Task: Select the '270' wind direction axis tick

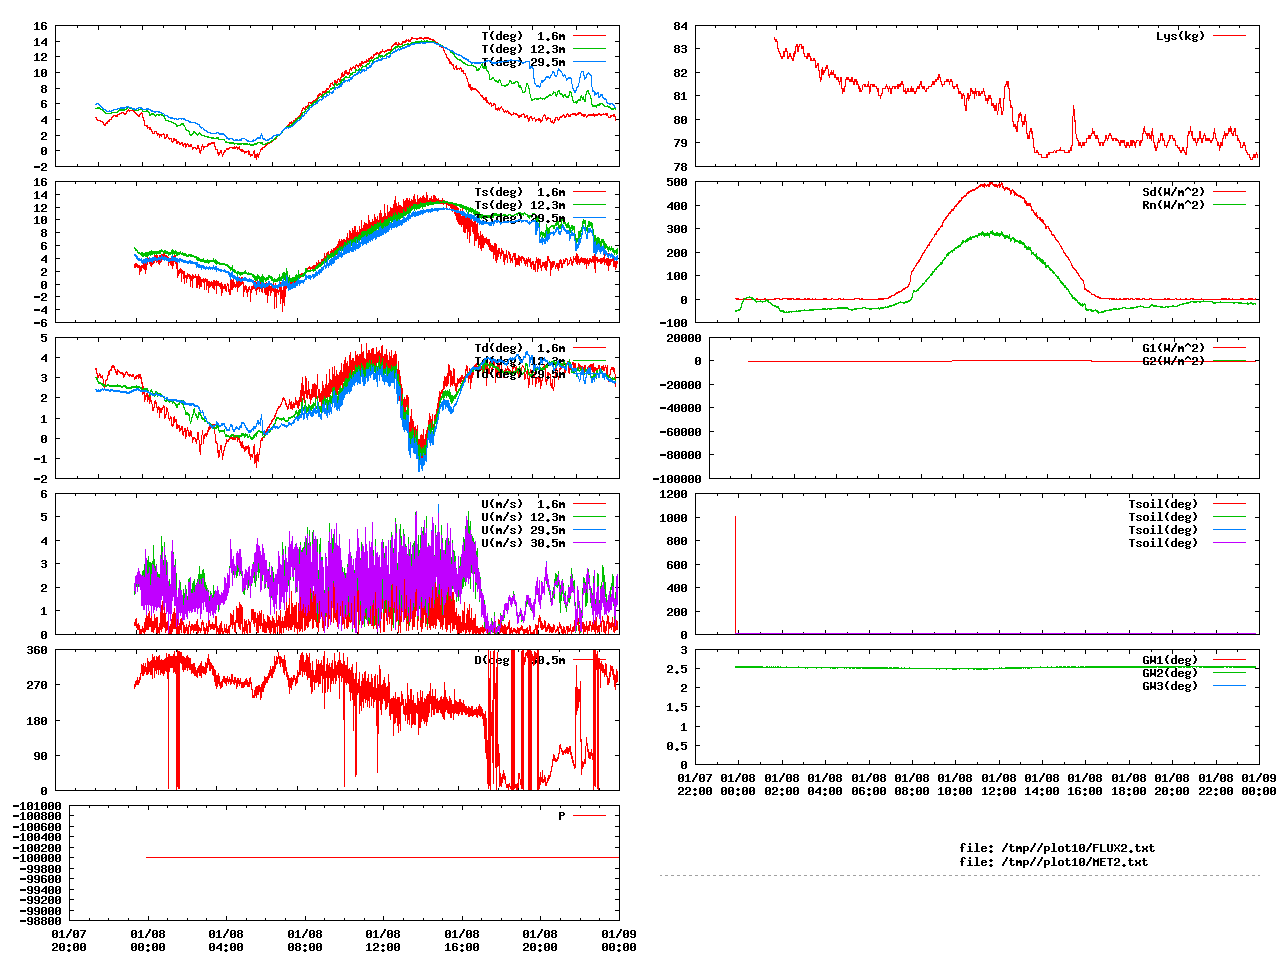Action: tap(37, 685)
